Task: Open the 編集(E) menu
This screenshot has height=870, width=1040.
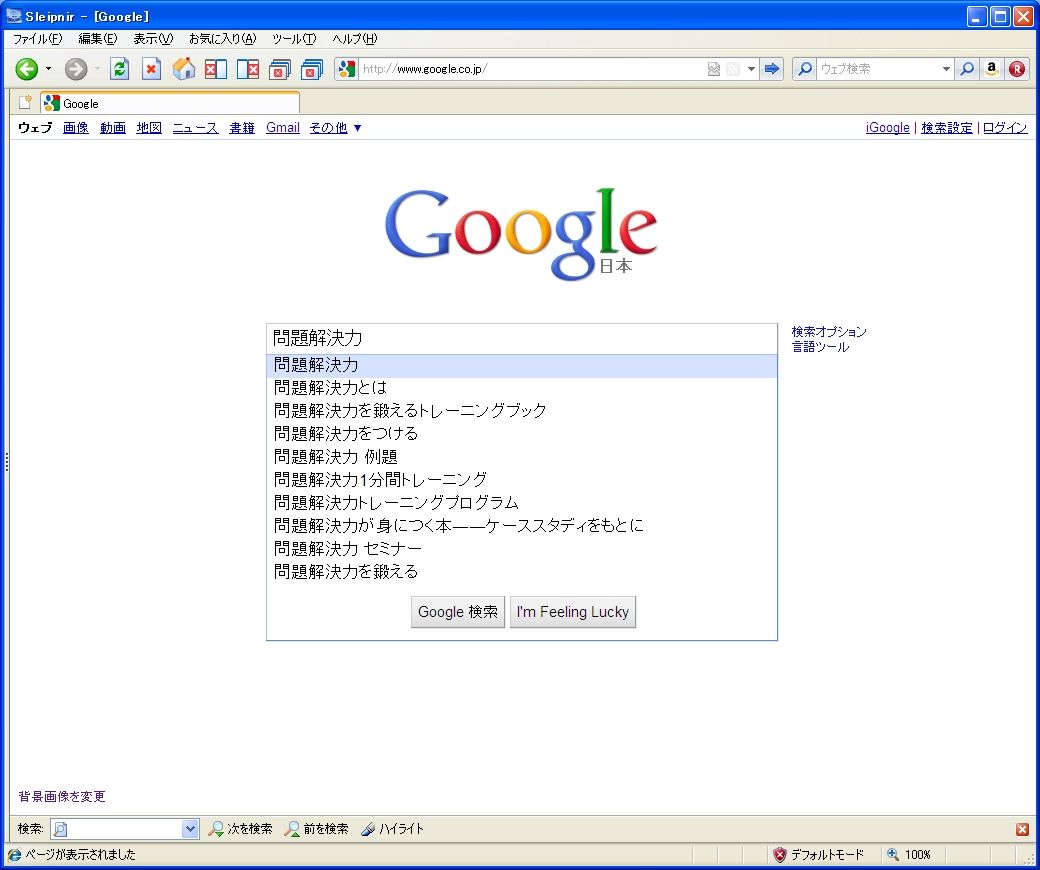Action: 98,39
